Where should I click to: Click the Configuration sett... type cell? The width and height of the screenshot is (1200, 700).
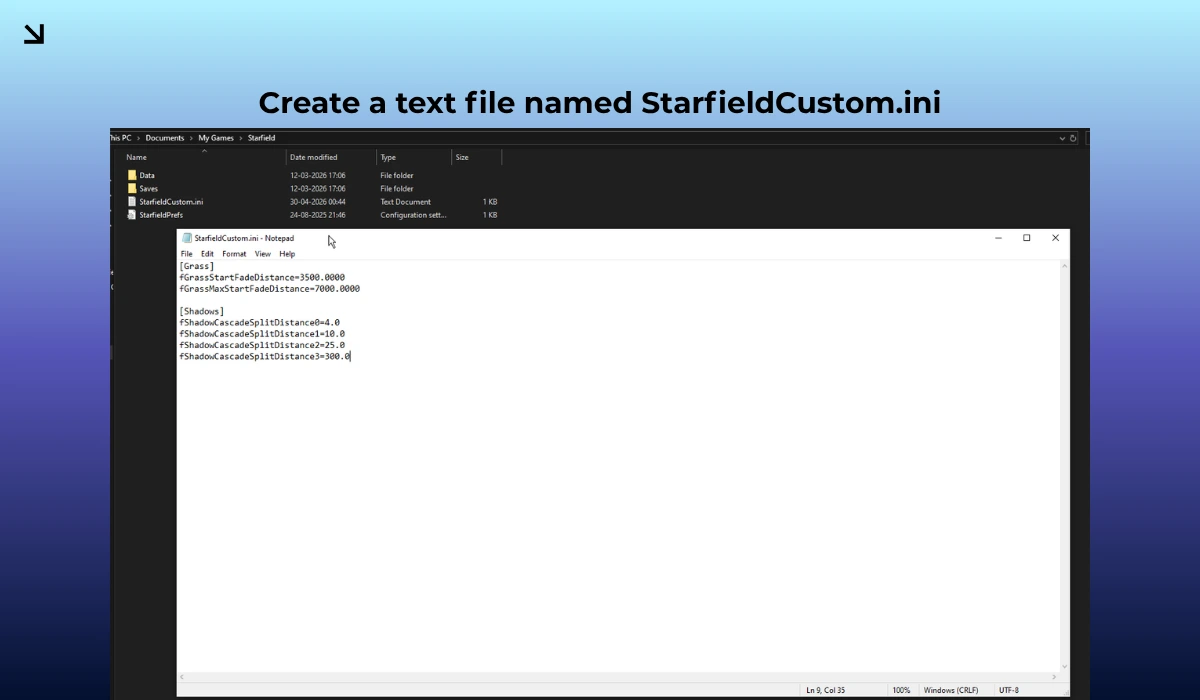tap(414, 214)
